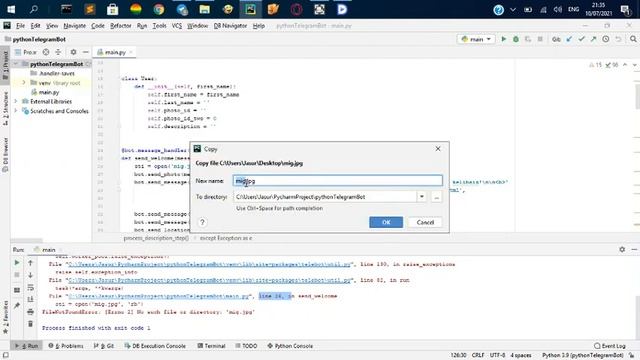Open the TODO tool window tab
The width and height of the screenshot is (640, 360).
coord(246,346)
